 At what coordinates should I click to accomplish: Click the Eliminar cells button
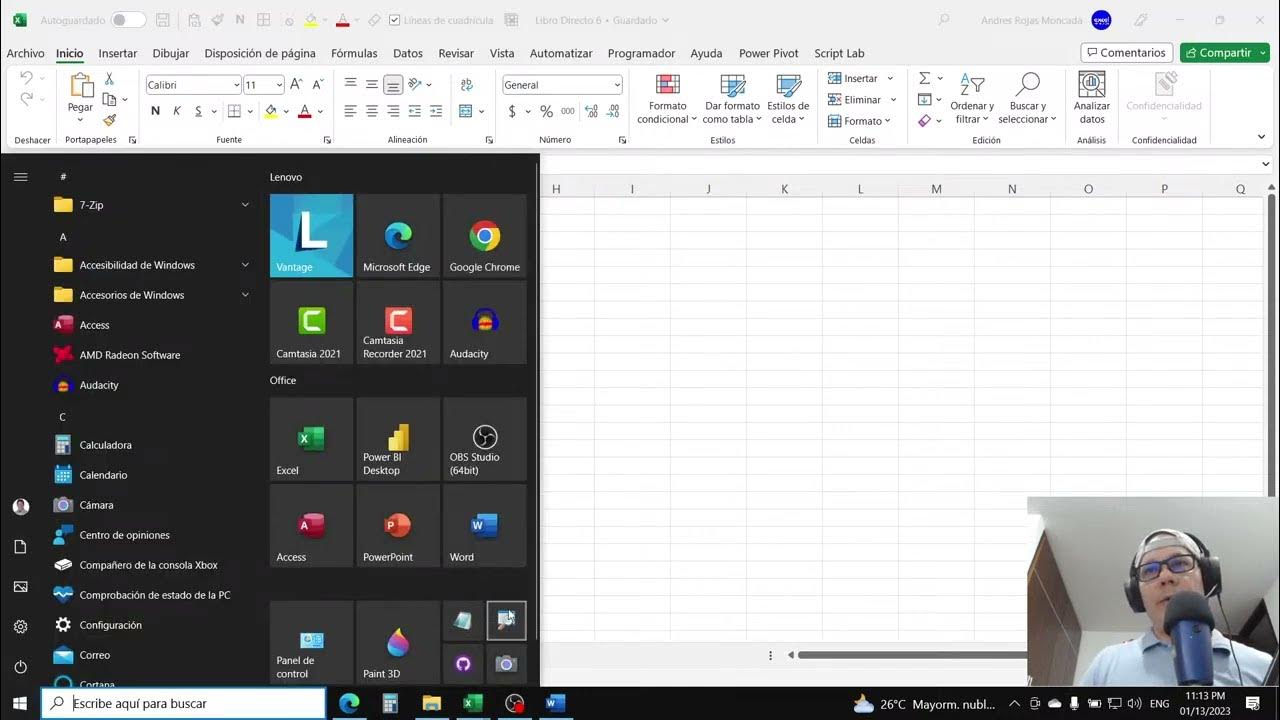[x=862, y=100]
